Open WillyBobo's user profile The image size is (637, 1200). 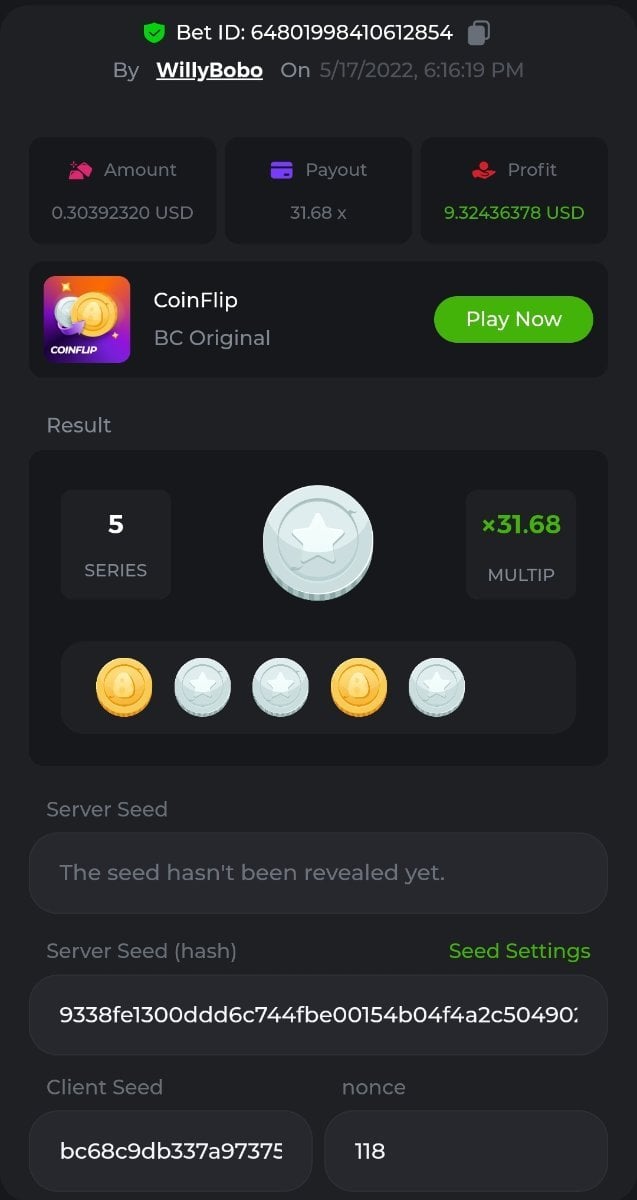point(209,70)
